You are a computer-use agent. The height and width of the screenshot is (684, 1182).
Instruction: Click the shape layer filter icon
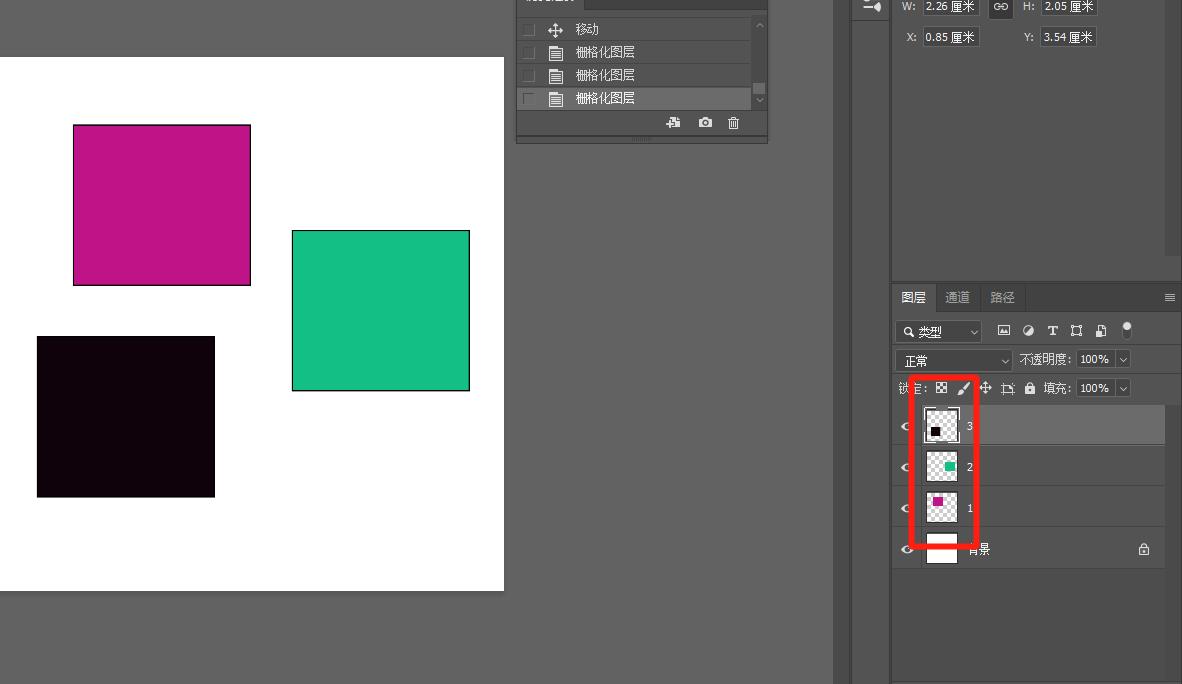[x=1076, y=331]
